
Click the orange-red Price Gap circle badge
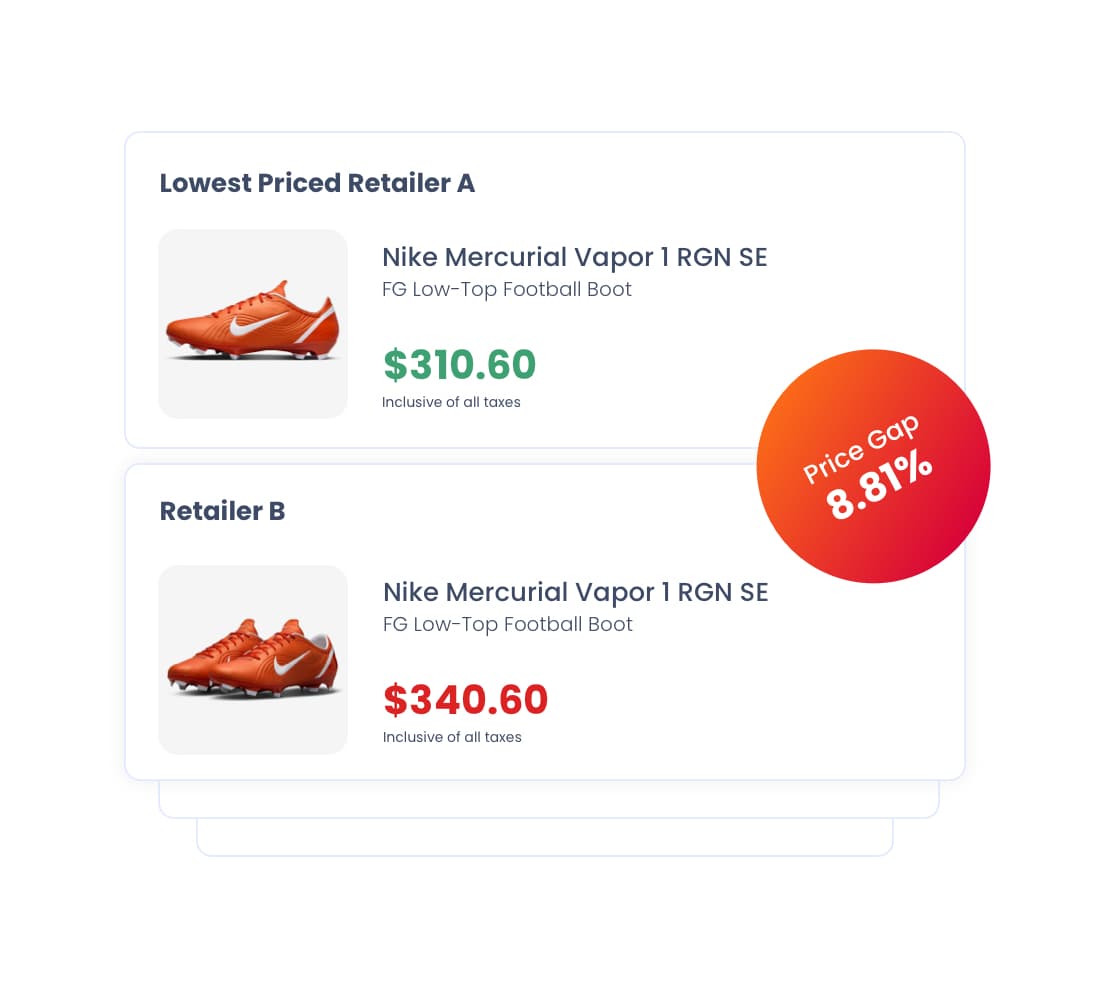point(873,465)
